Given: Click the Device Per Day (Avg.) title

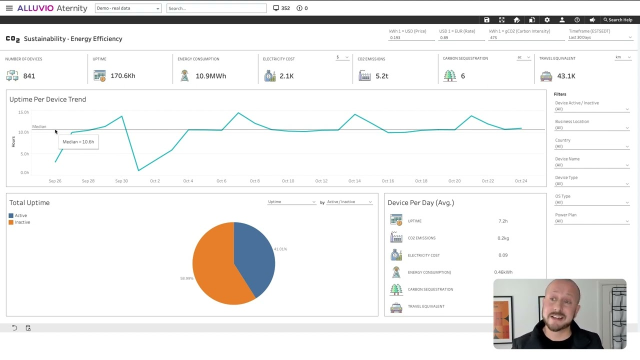Looking at the screenshot, I should [421, 202].
